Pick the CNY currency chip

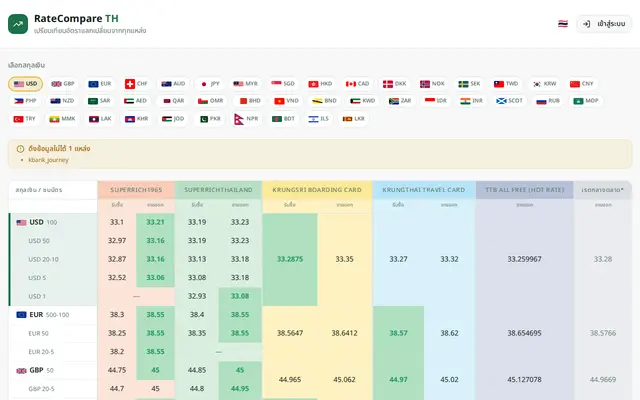(x=581, y=84)
